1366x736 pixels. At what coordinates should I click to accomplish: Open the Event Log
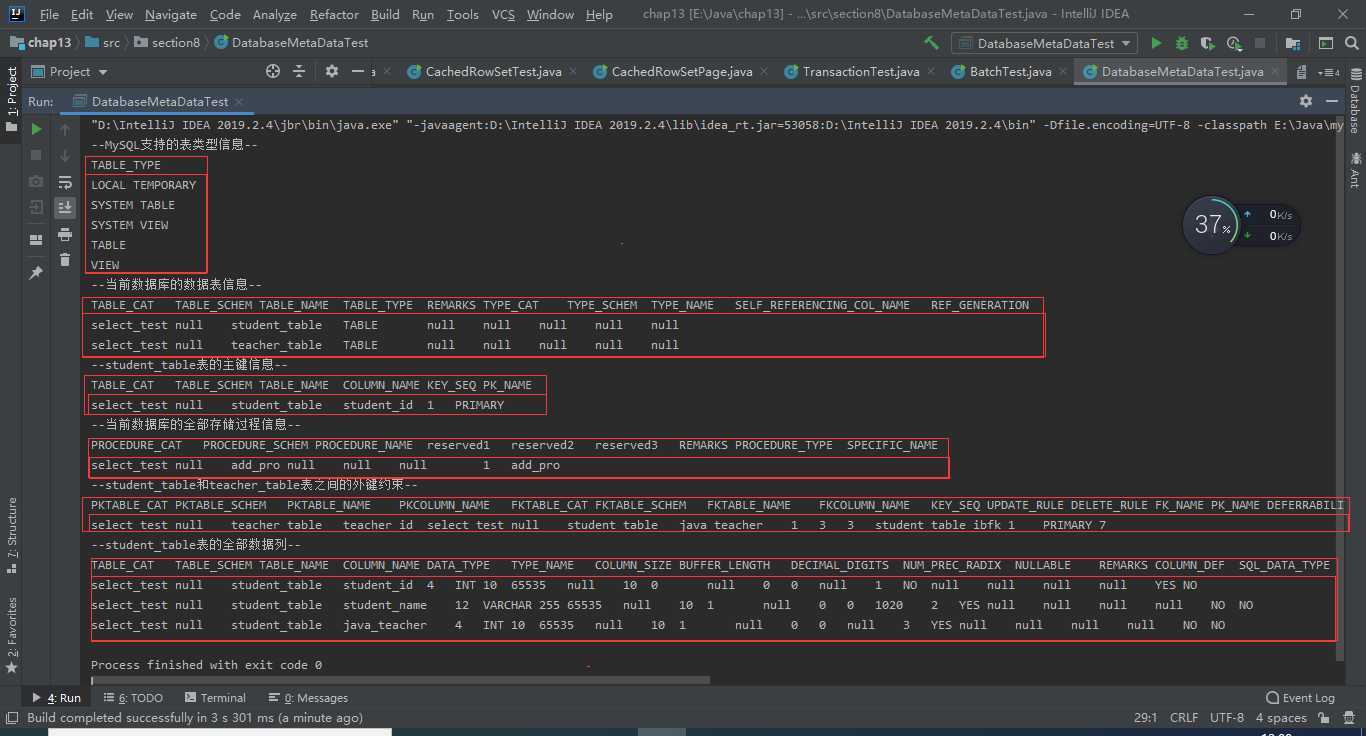(x=1300, y=698)
